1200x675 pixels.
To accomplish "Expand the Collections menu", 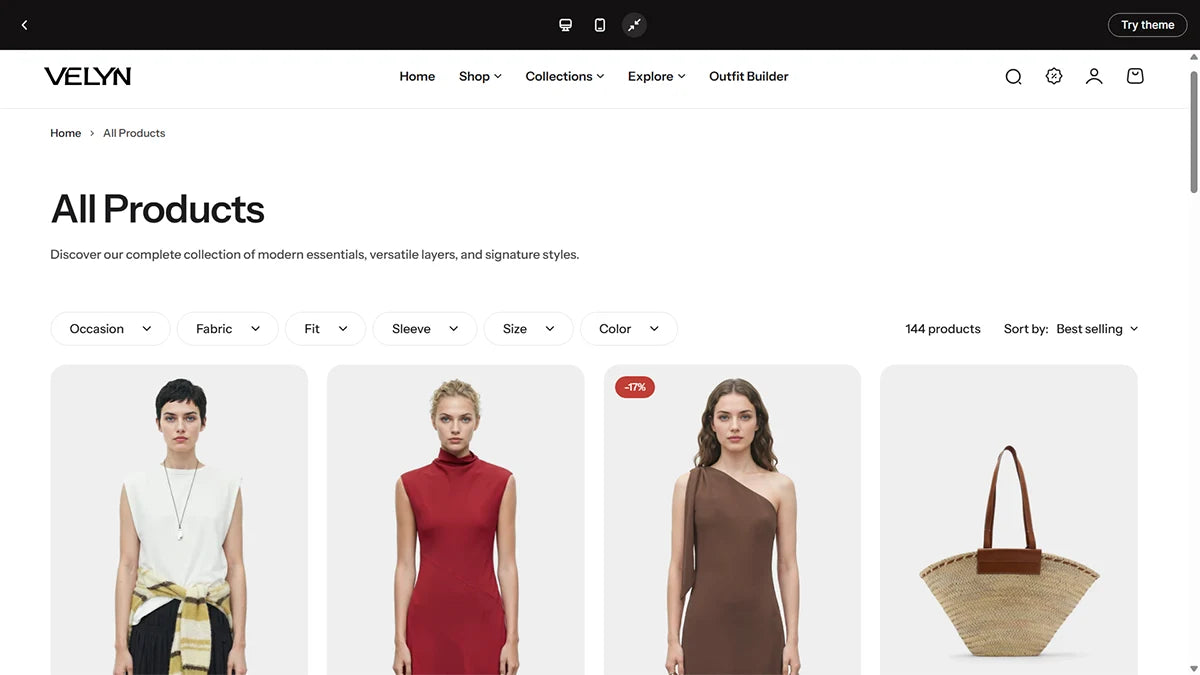I will coord(564,75).
